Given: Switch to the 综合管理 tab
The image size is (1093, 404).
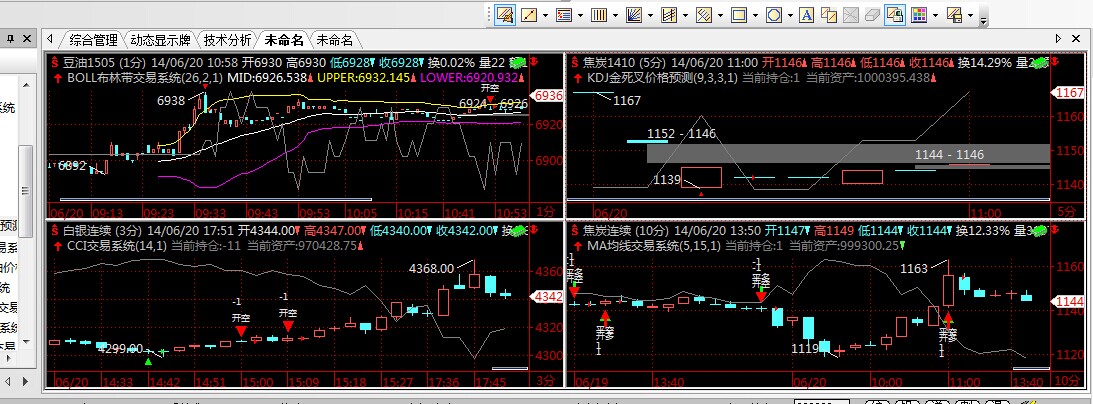Looking at the screenshot, I should pos(93,40).
